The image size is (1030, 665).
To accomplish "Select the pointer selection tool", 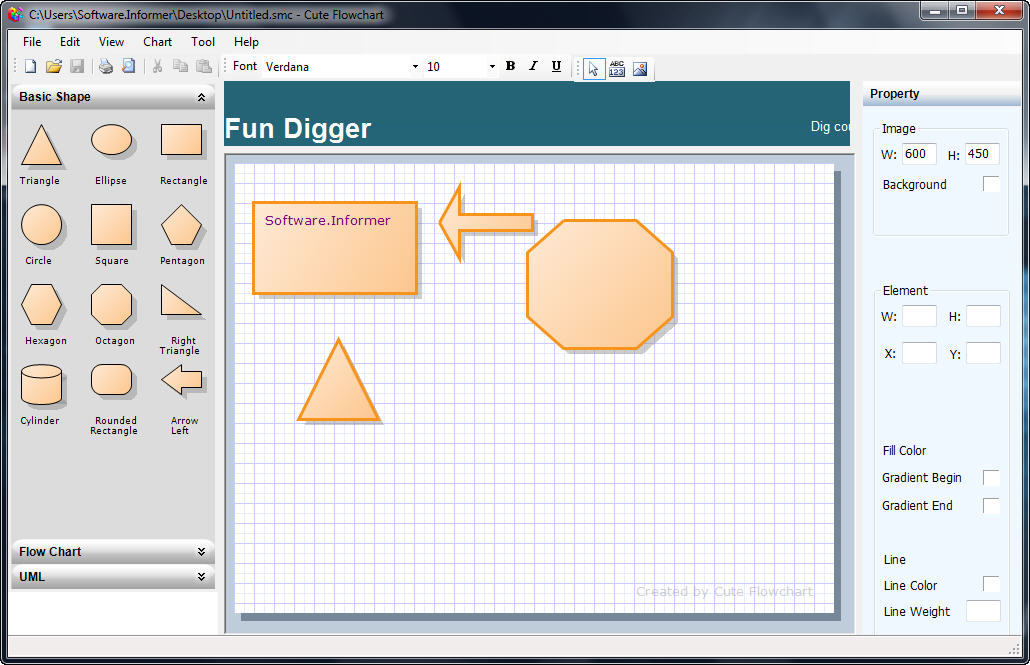I will coord(594,68).
